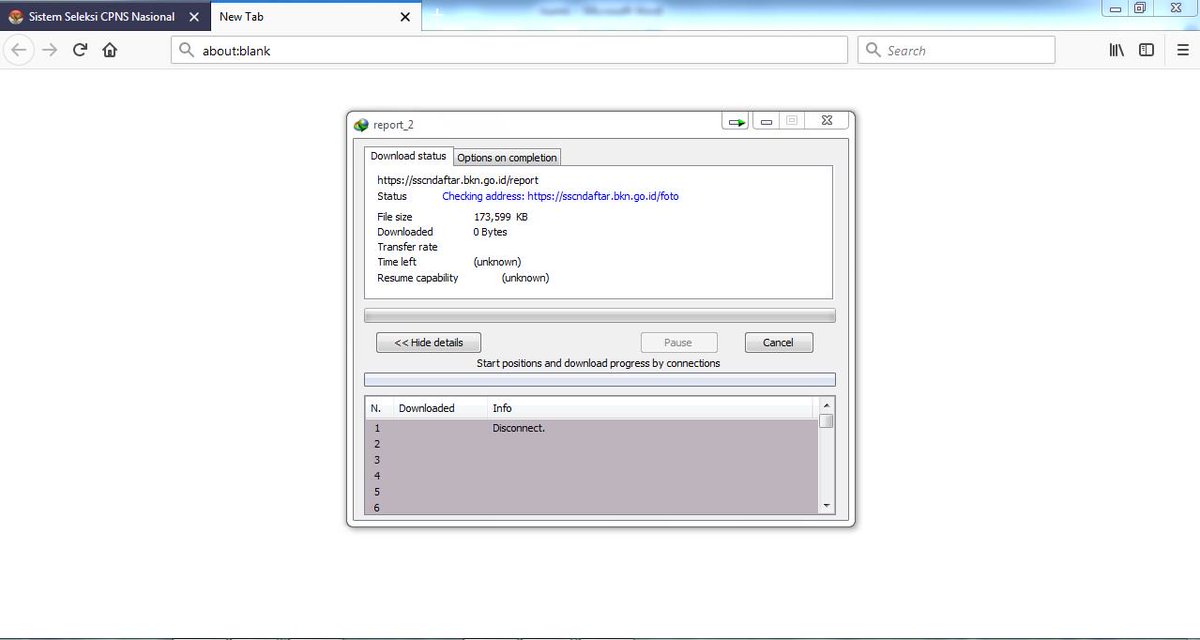The height and width of the screenshot is (640, 1200).
Task: Click the browser Search field
Action: pos(956,50)
